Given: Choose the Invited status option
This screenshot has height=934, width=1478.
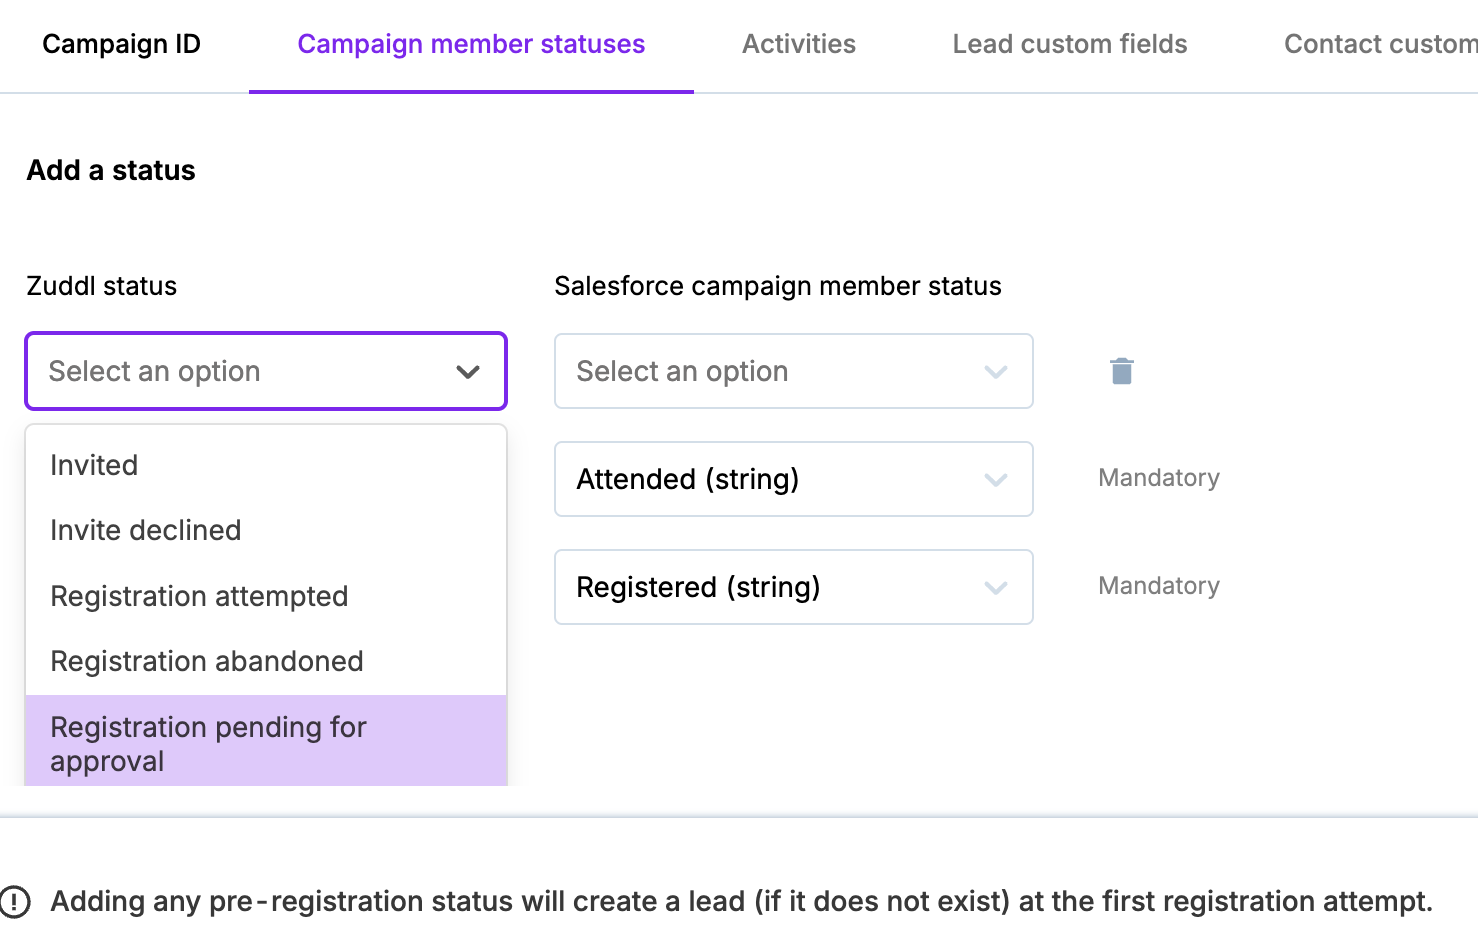Looking at the screenshot, I should coord(94,465).
